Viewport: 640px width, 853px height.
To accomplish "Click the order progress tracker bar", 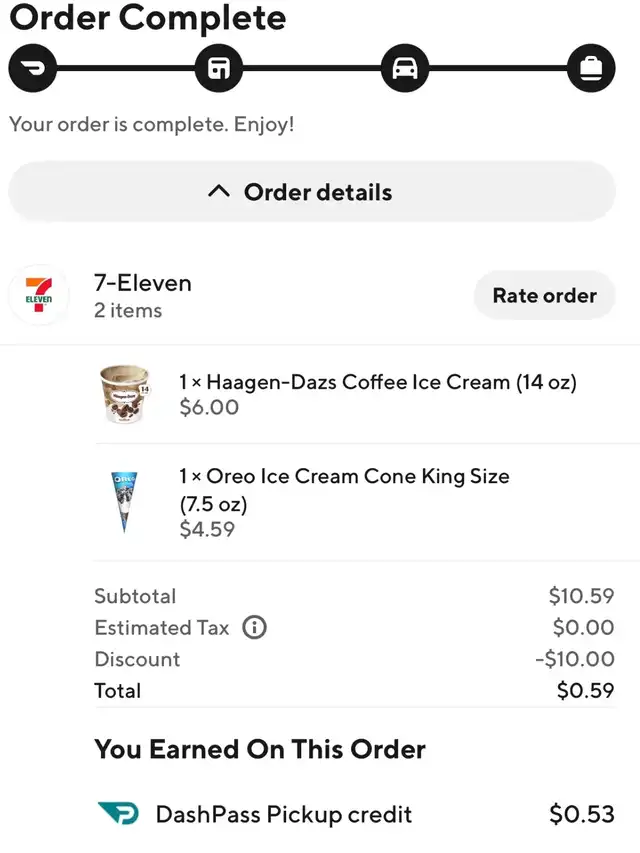I will tap(311, 68).
